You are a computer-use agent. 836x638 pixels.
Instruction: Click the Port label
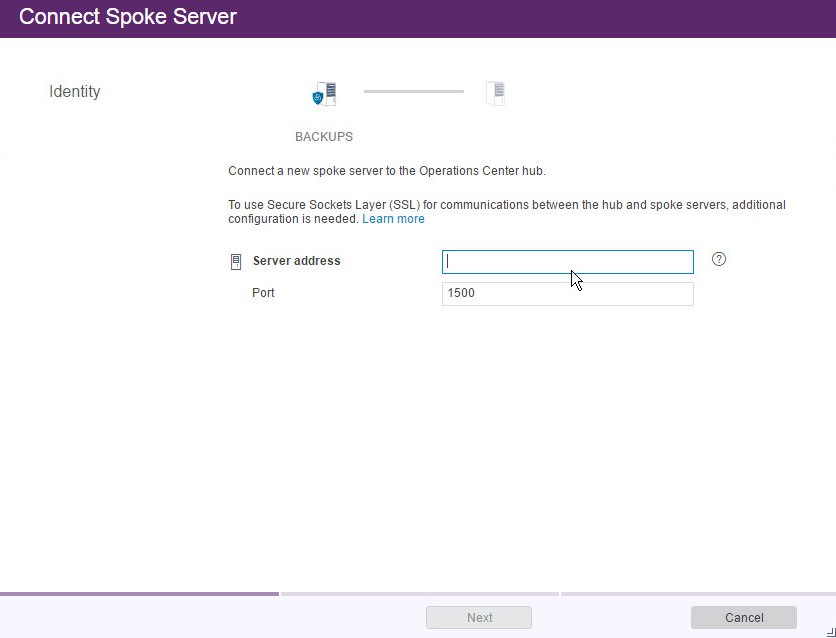pos(263,293)
